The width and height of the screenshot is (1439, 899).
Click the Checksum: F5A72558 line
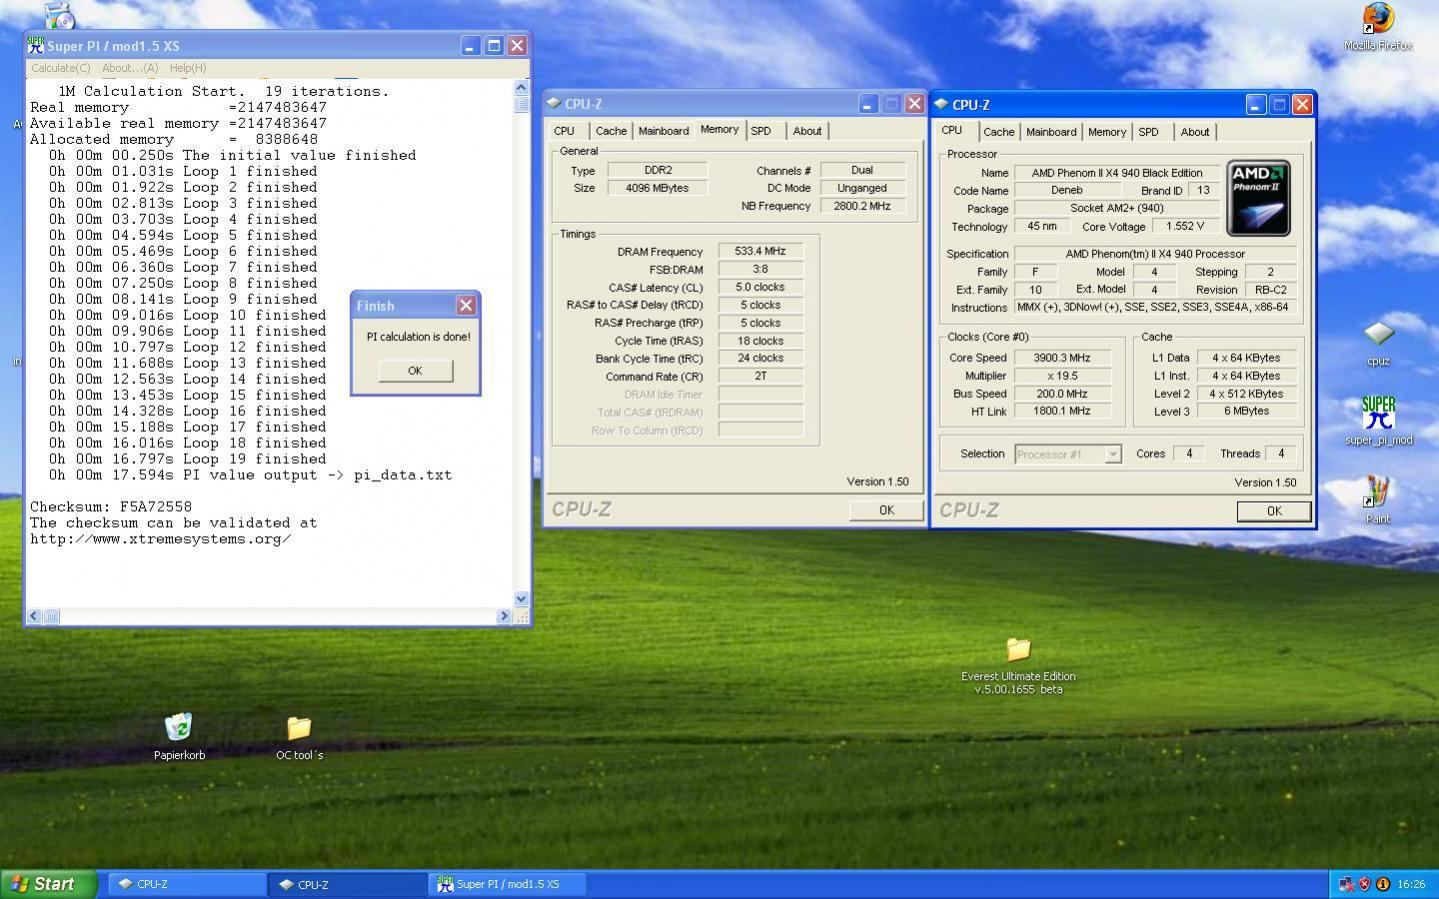point(110,507)
